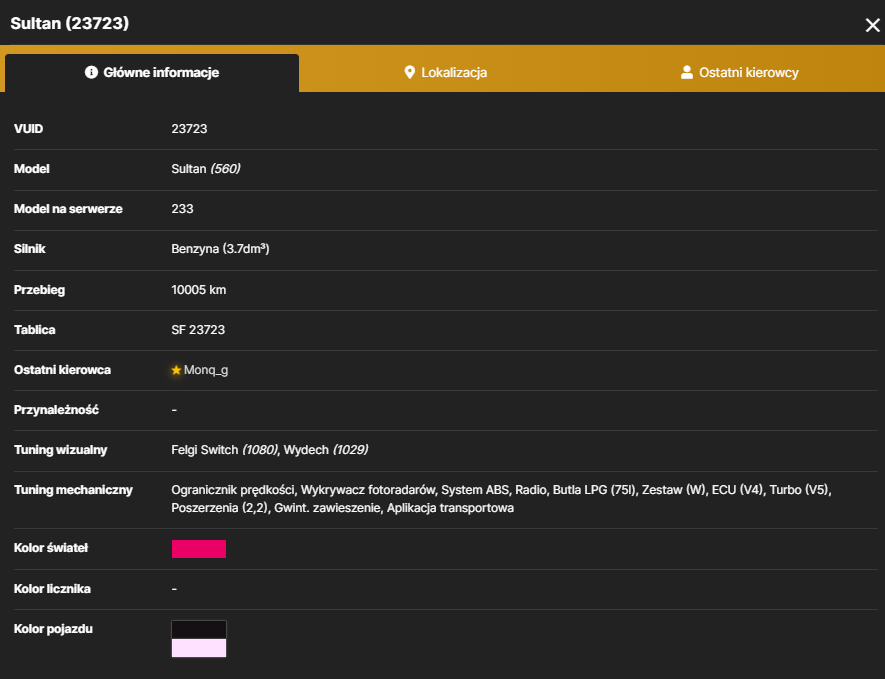This screenshot has width=885, height=679.
Task: Open the Ostatni kierowcy tab
Action: pos(739,72)
